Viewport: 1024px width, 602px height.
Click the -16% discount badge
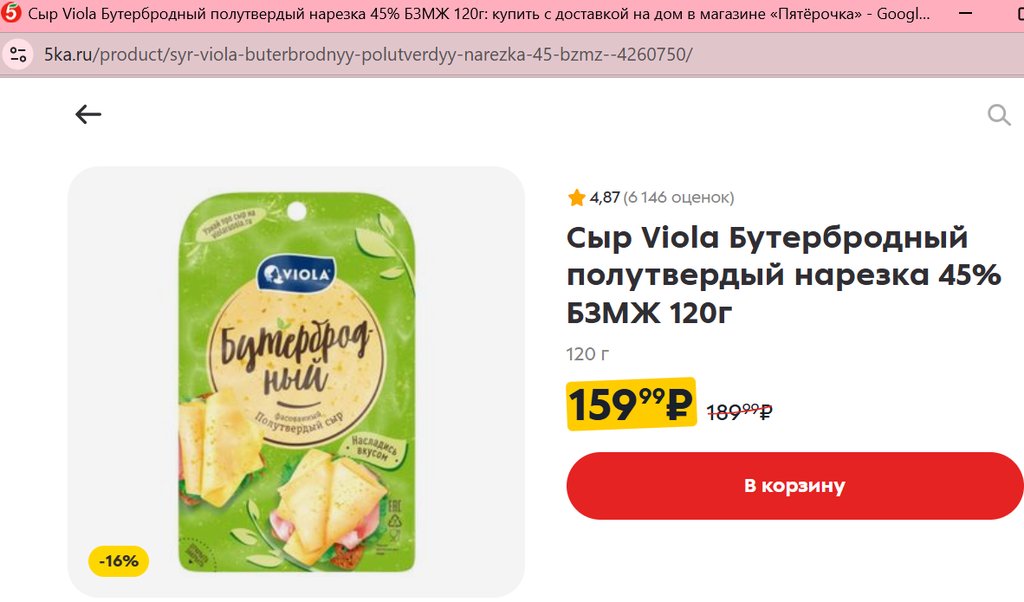pos(118,561)
